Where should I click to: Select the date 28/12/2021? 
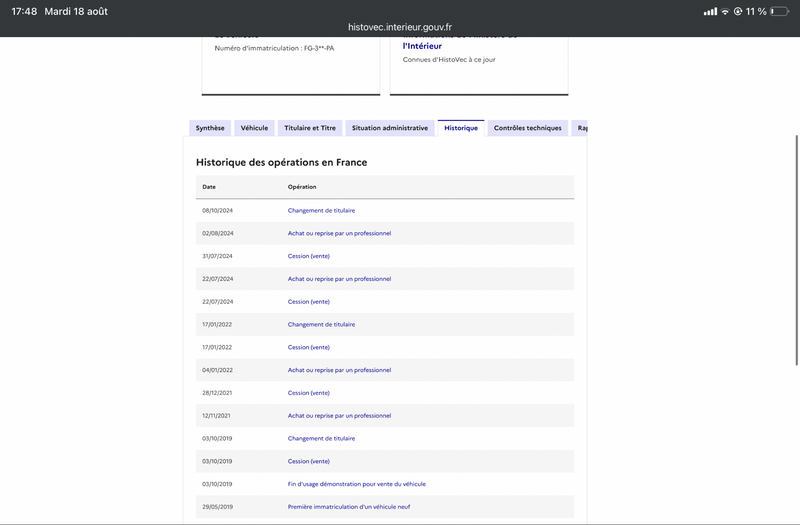point(217,393)
